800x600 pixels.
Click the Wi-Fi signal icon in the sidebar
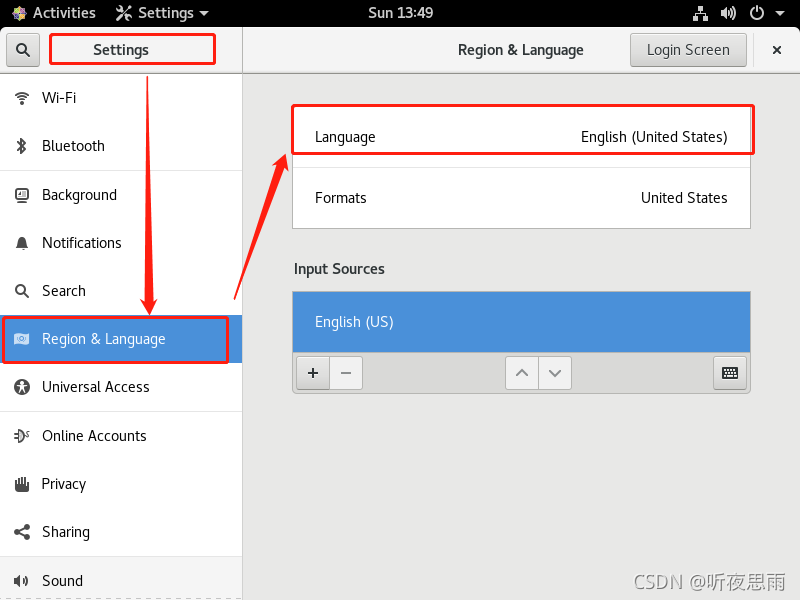[x=22, y=98]
